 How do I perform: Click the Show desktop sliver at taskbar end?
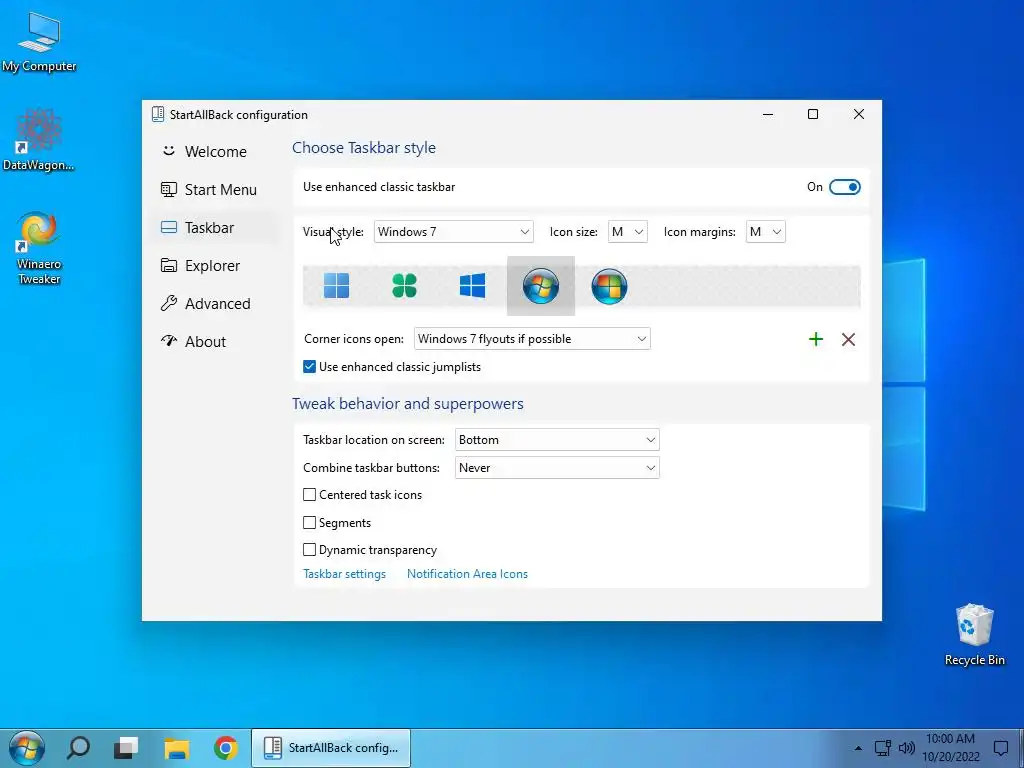pos(1021,748)
